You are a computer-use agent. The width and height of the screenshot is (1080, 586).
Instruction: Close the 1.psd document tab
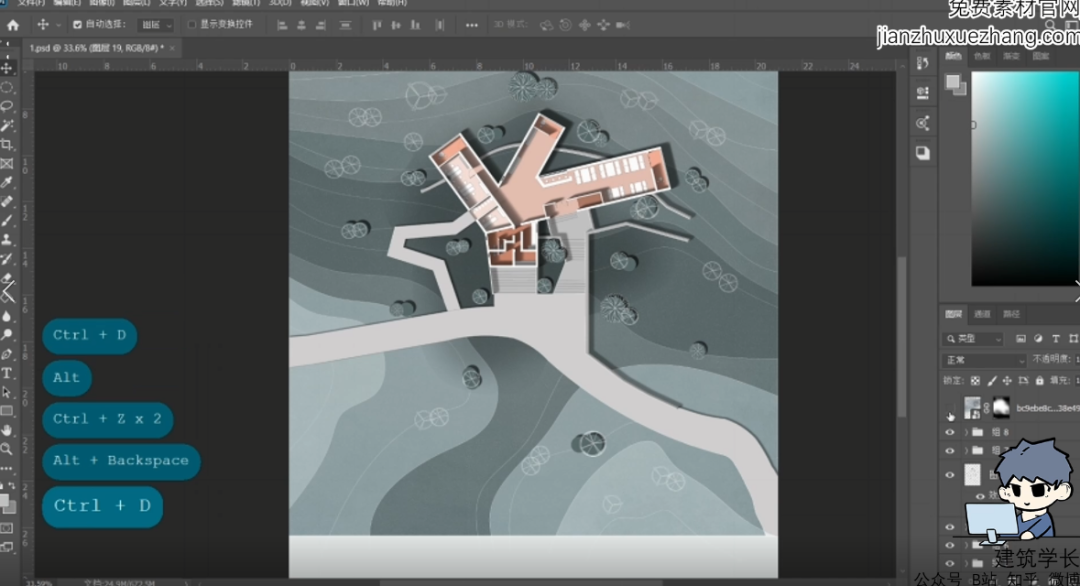172,48
